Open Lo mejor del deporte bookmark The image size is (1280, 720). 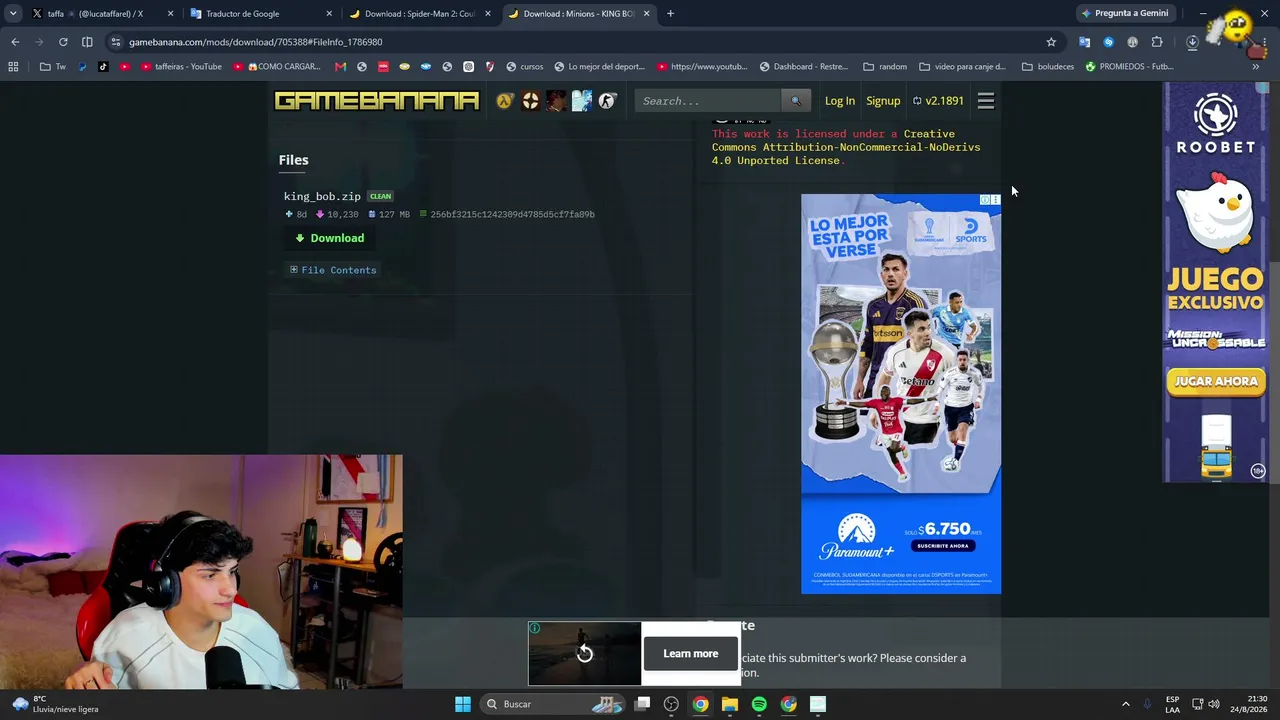pos(600,67)
